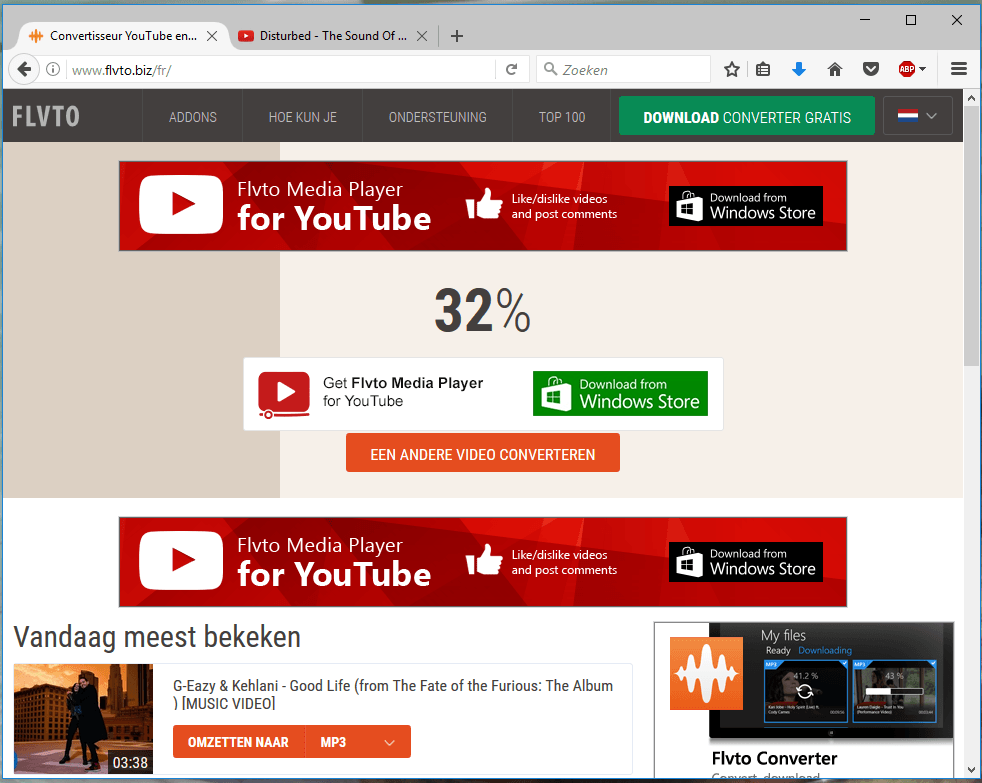Click the top banner YouTube play logo
The height and width of the screenshot is (783, 982).
(x=181, y=204)
